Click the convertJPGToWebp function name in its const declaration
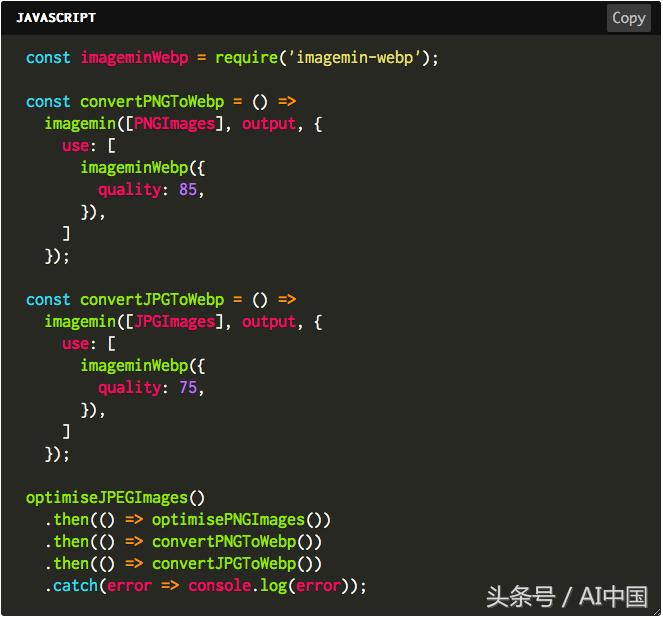 (x=152, y=300)
